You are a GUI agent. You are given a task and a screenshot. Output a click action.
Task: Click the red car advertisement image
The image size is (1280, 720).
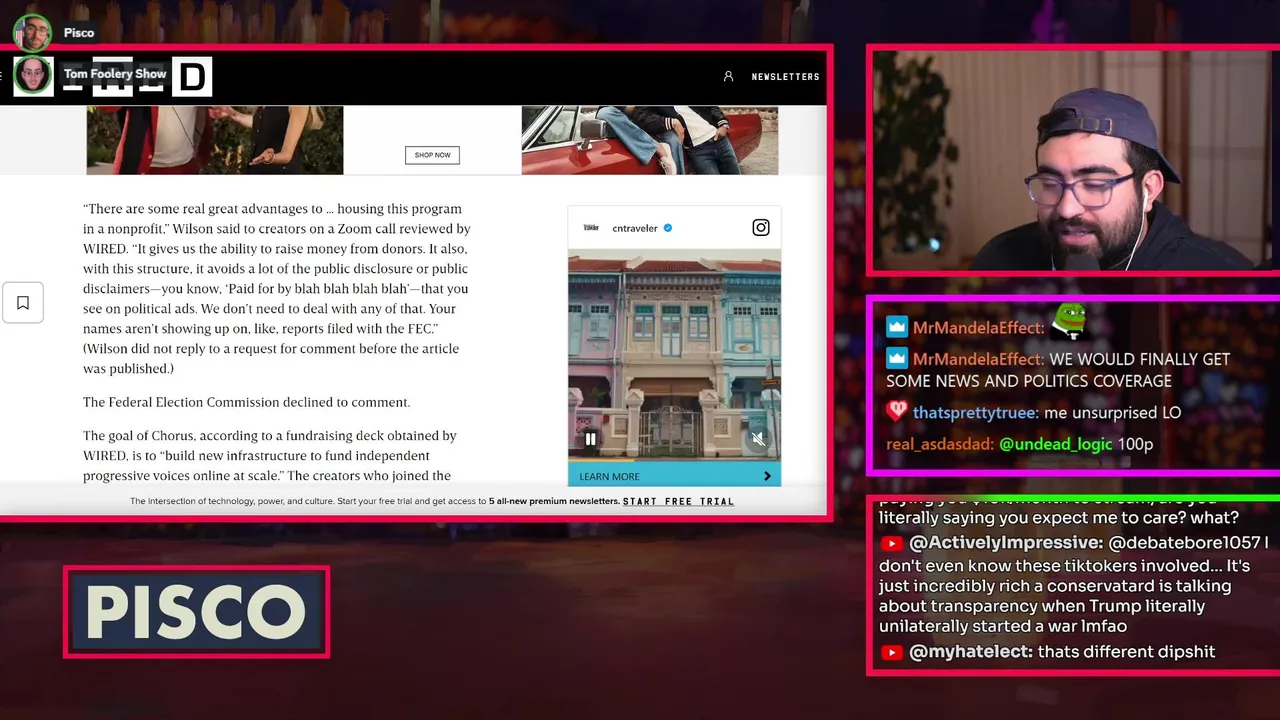(649, 139)
